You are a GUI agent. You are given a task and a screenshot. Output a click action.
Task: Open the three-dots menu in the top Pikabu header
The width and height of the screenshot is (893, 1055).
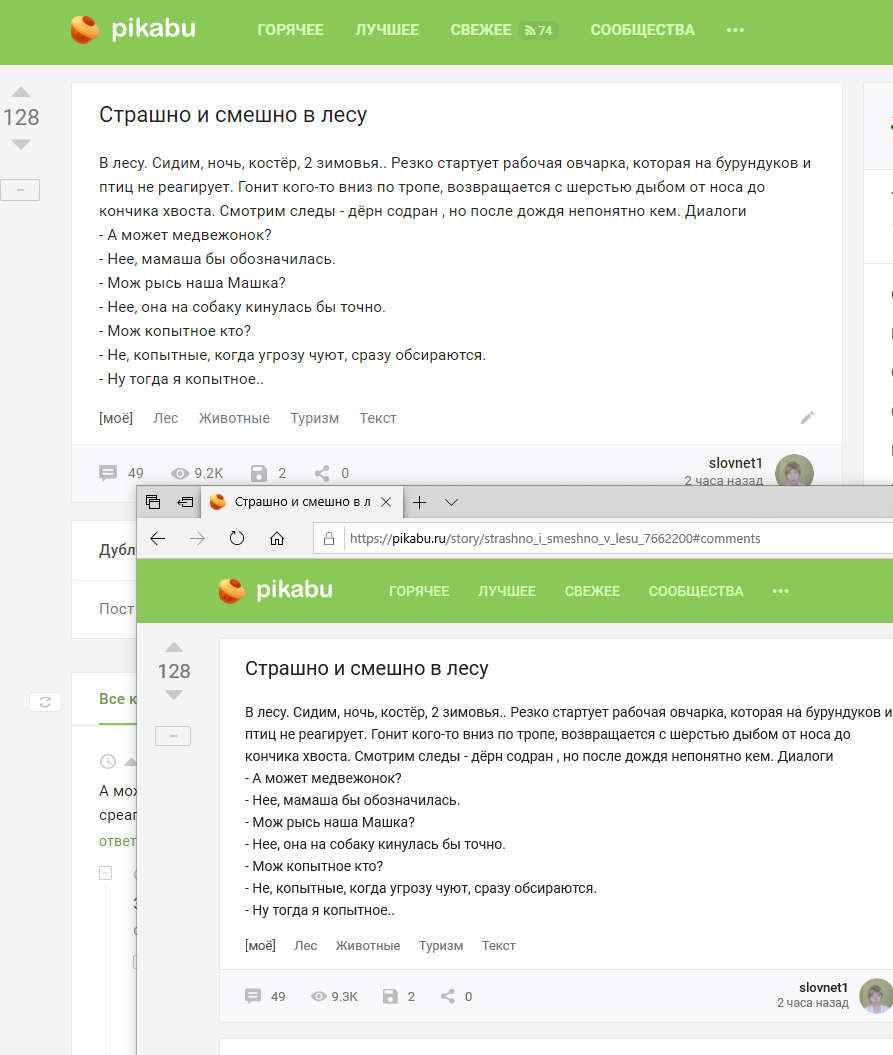(735, 30)
